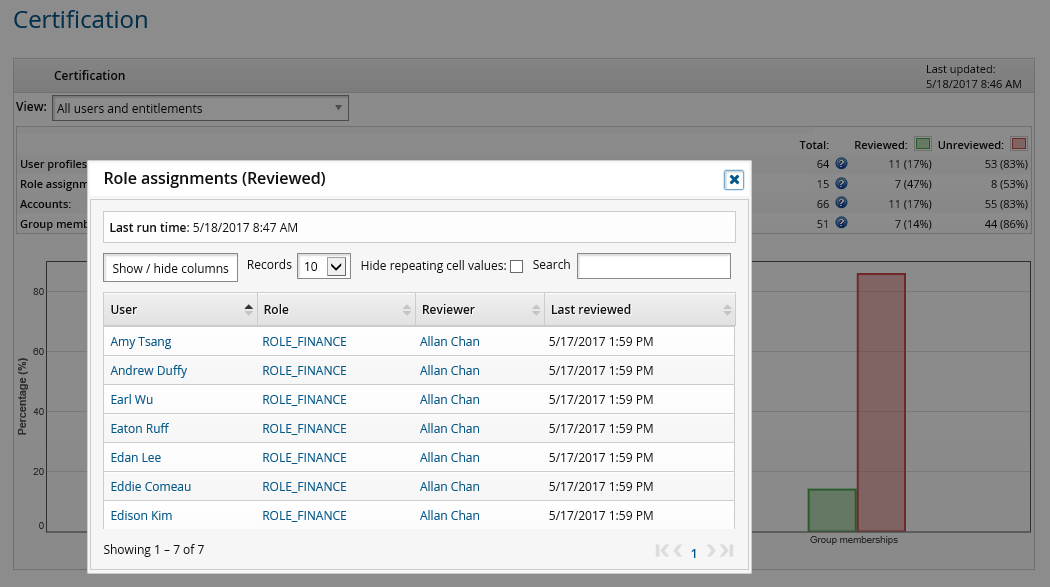Screen dimensions: 1050x587
Task: Click ROLE_FINANCE link in Andrew Duffy's row
Action: click(304, 370)
